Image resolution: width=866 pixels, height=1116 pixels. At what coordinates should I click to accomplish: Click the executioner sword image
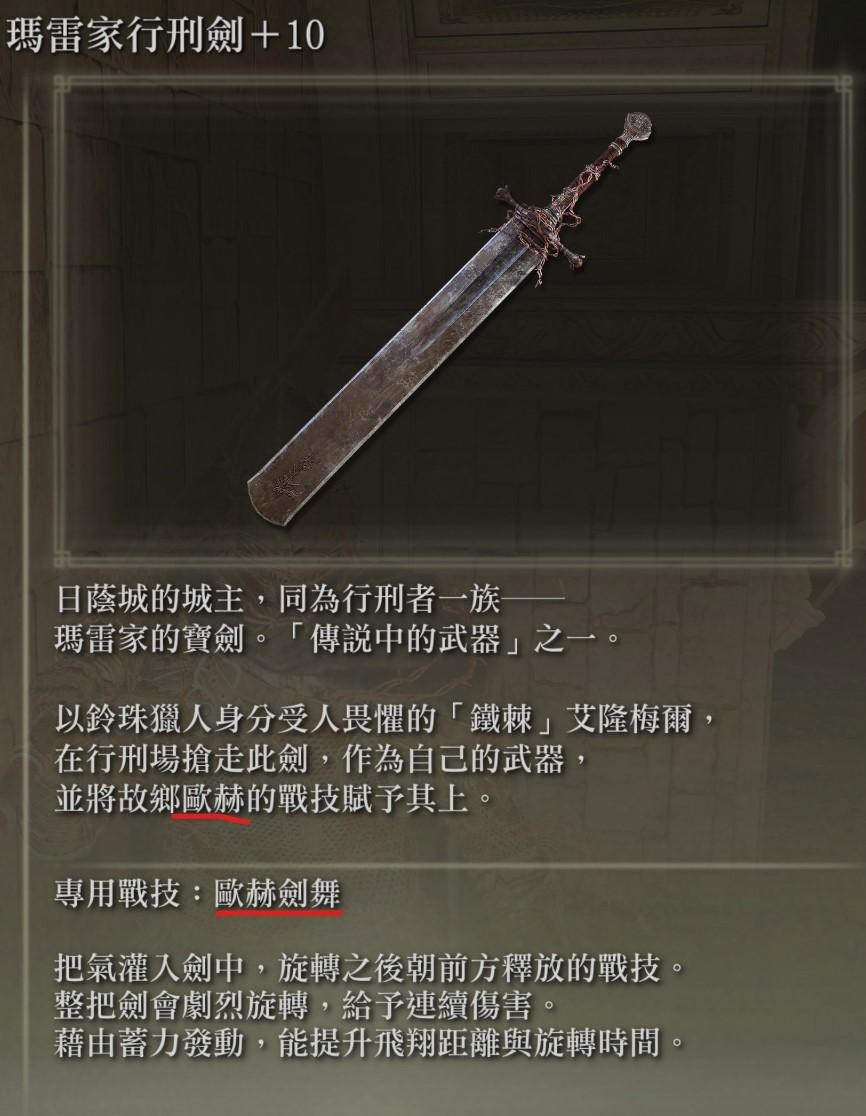pos(450,319)
